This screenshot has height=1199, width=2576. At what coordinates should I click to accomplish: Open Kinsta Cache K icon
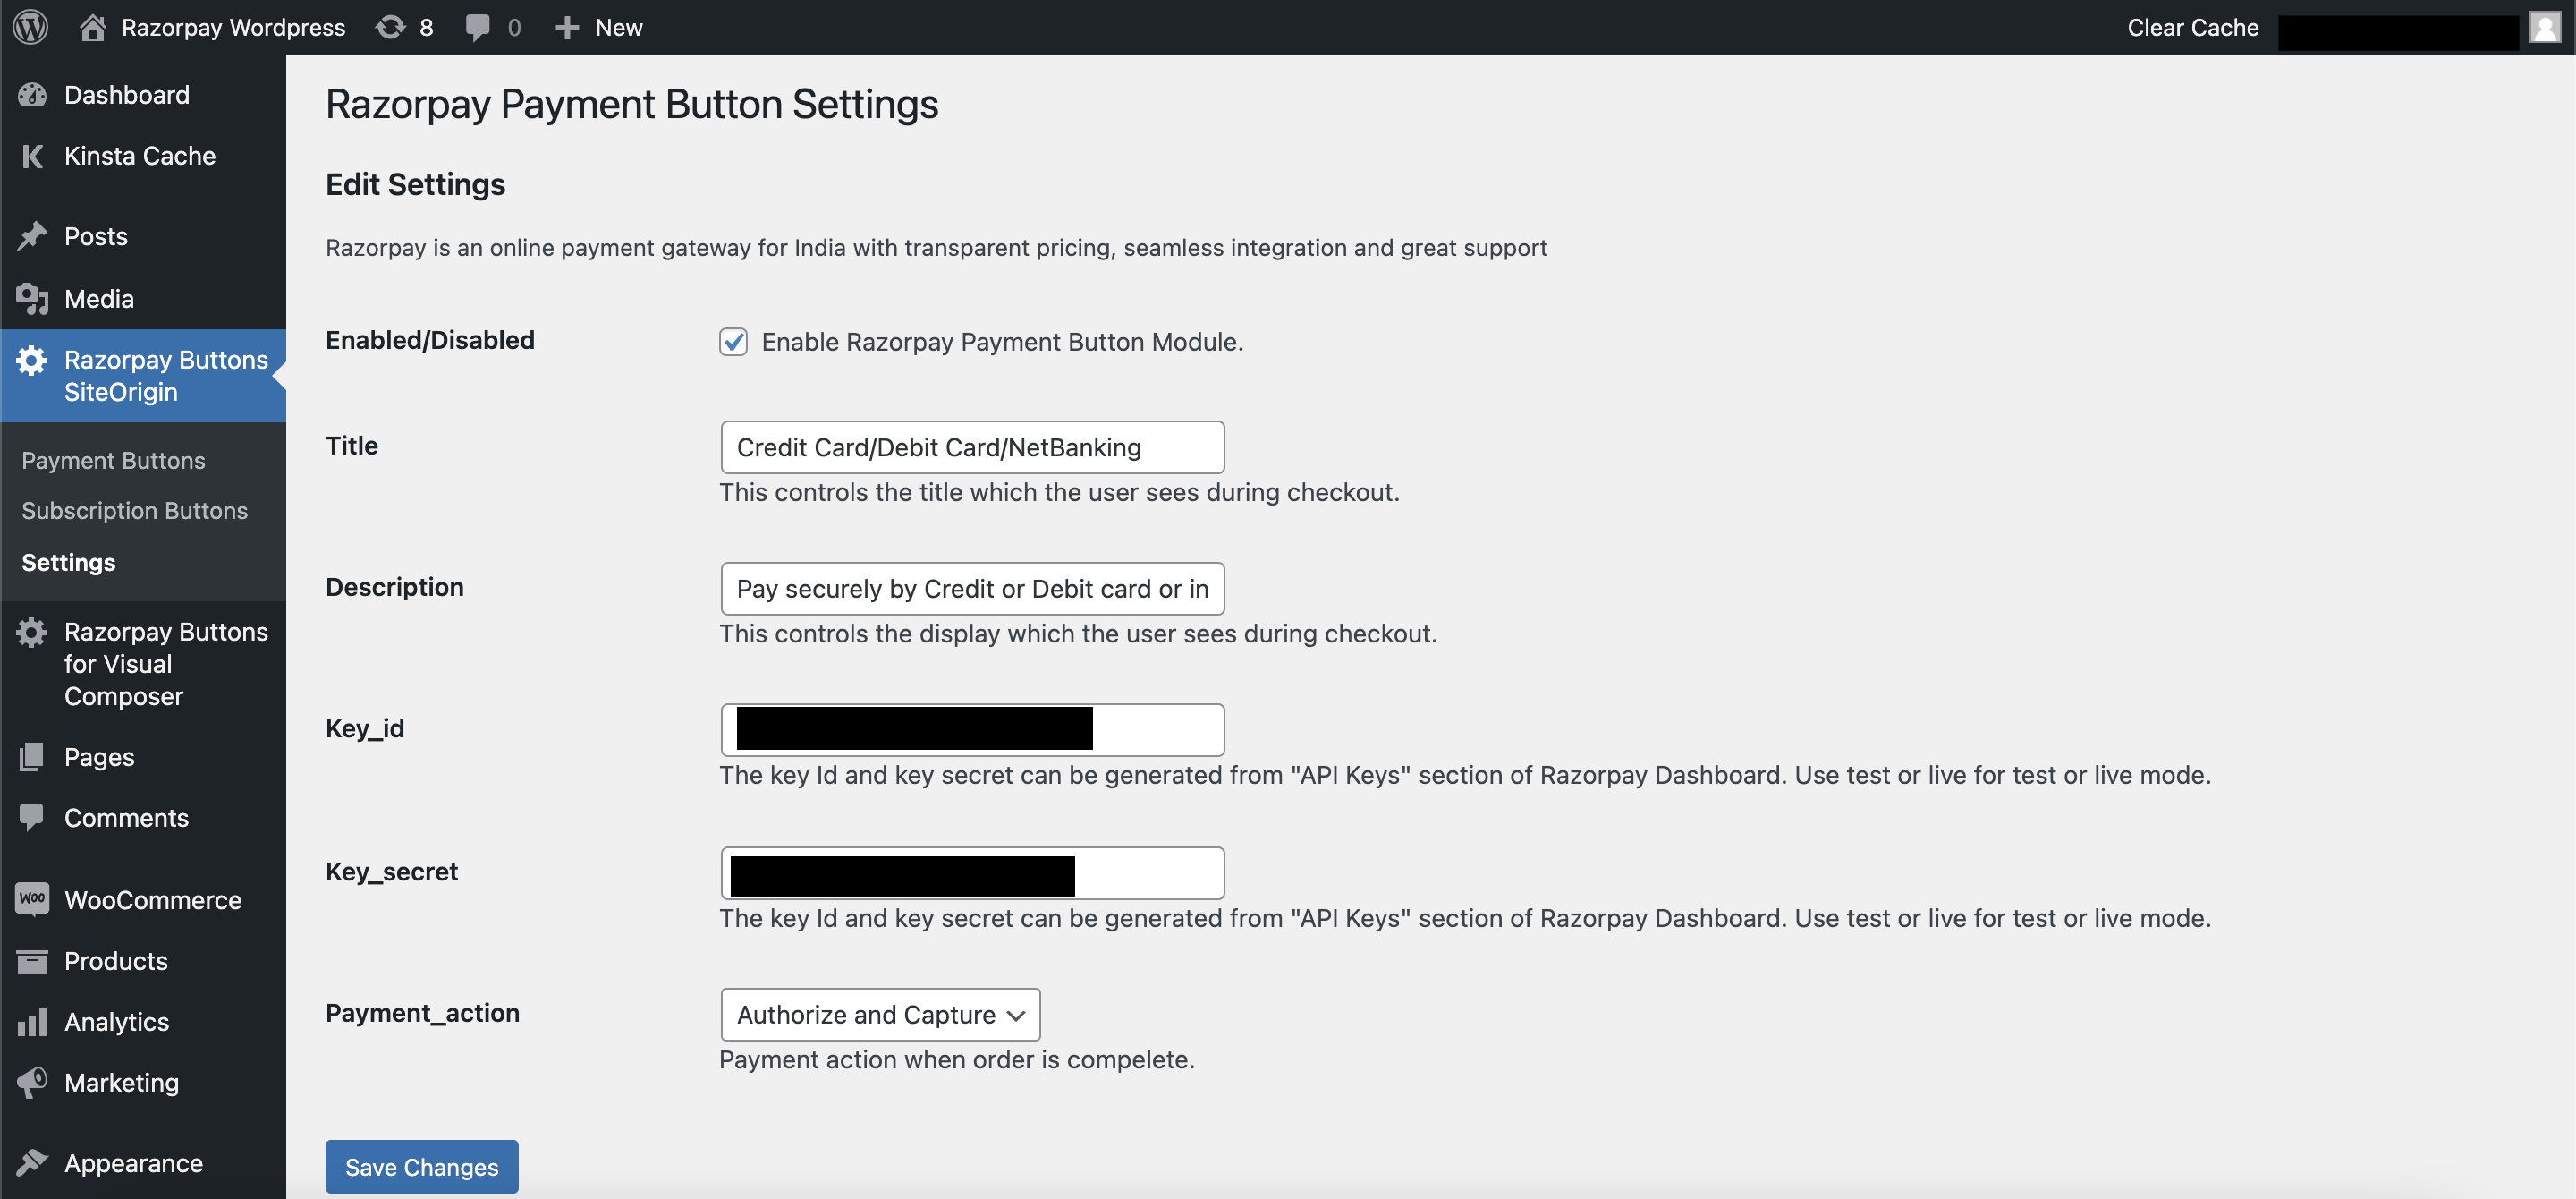point(32,156)
